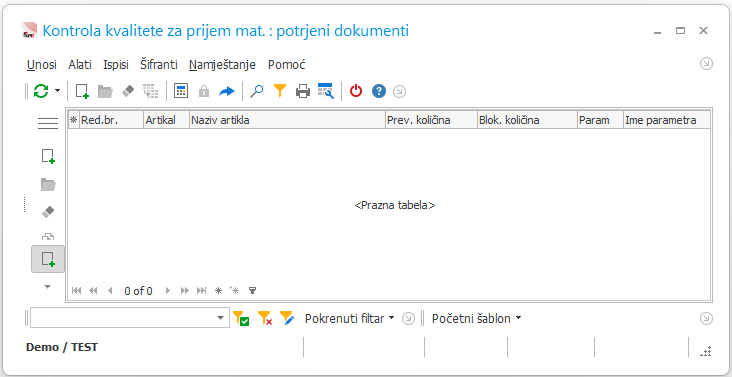
Task: Click the hamburger lines icon in side panel
Action: tap(48, 124)
